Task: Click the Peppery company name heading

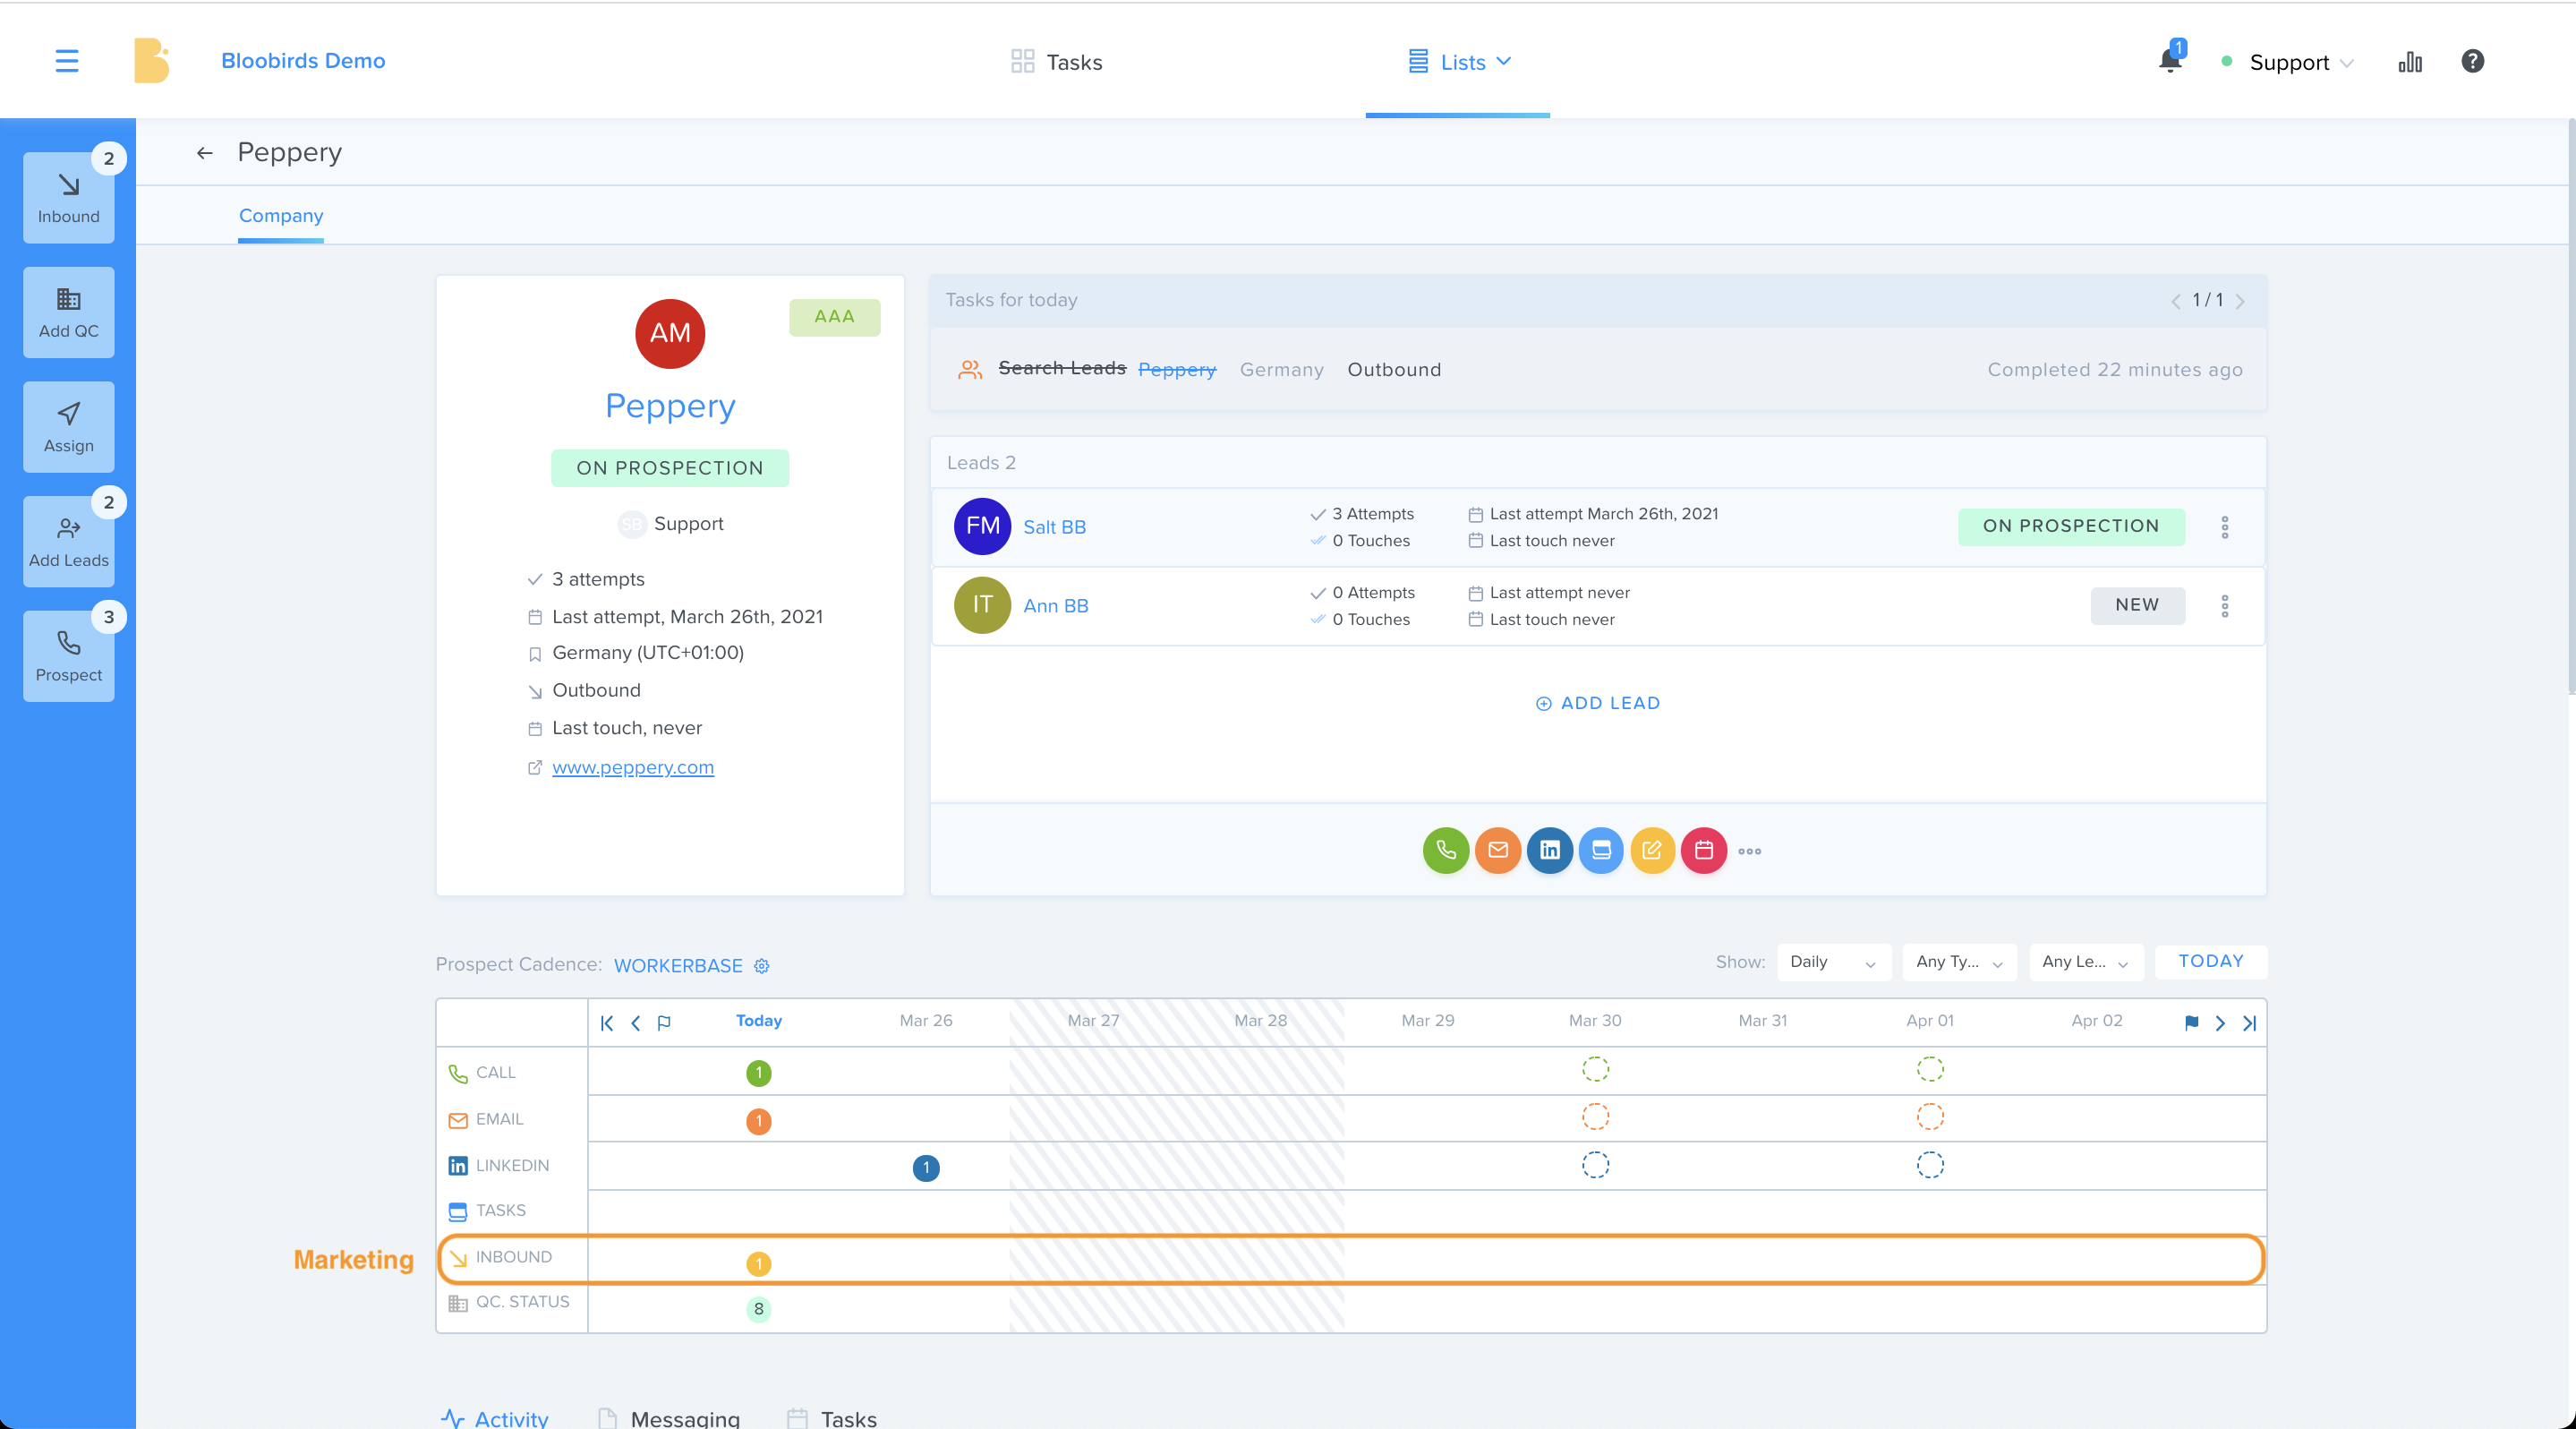Action: (x=670, y=406)
